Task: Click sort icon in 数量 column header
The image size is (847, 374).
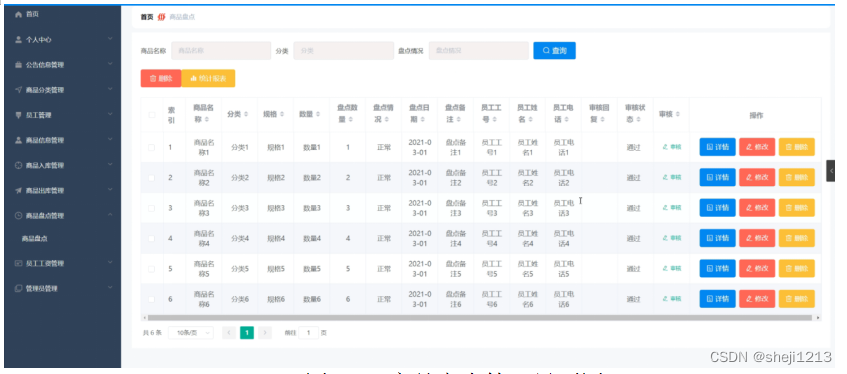Action: point(318,115)
